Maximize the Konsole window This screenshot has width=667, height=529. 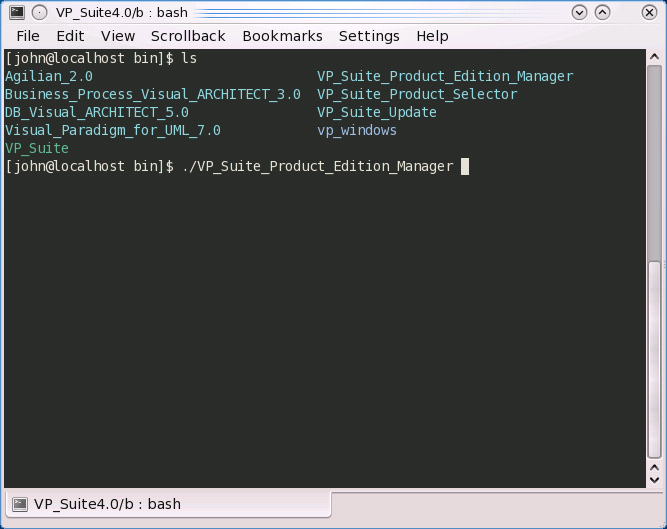pos(602,13)
